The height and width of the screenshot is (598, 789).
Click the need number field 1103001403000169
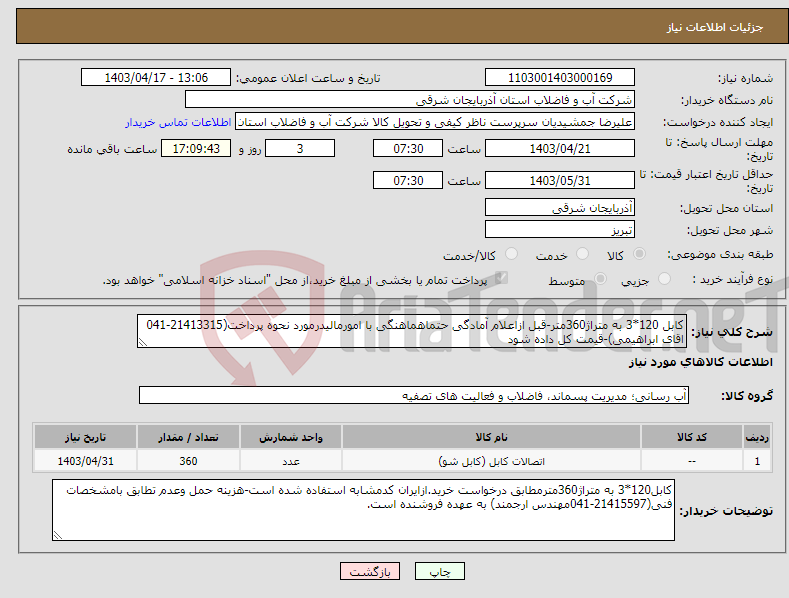pos(560,78)
